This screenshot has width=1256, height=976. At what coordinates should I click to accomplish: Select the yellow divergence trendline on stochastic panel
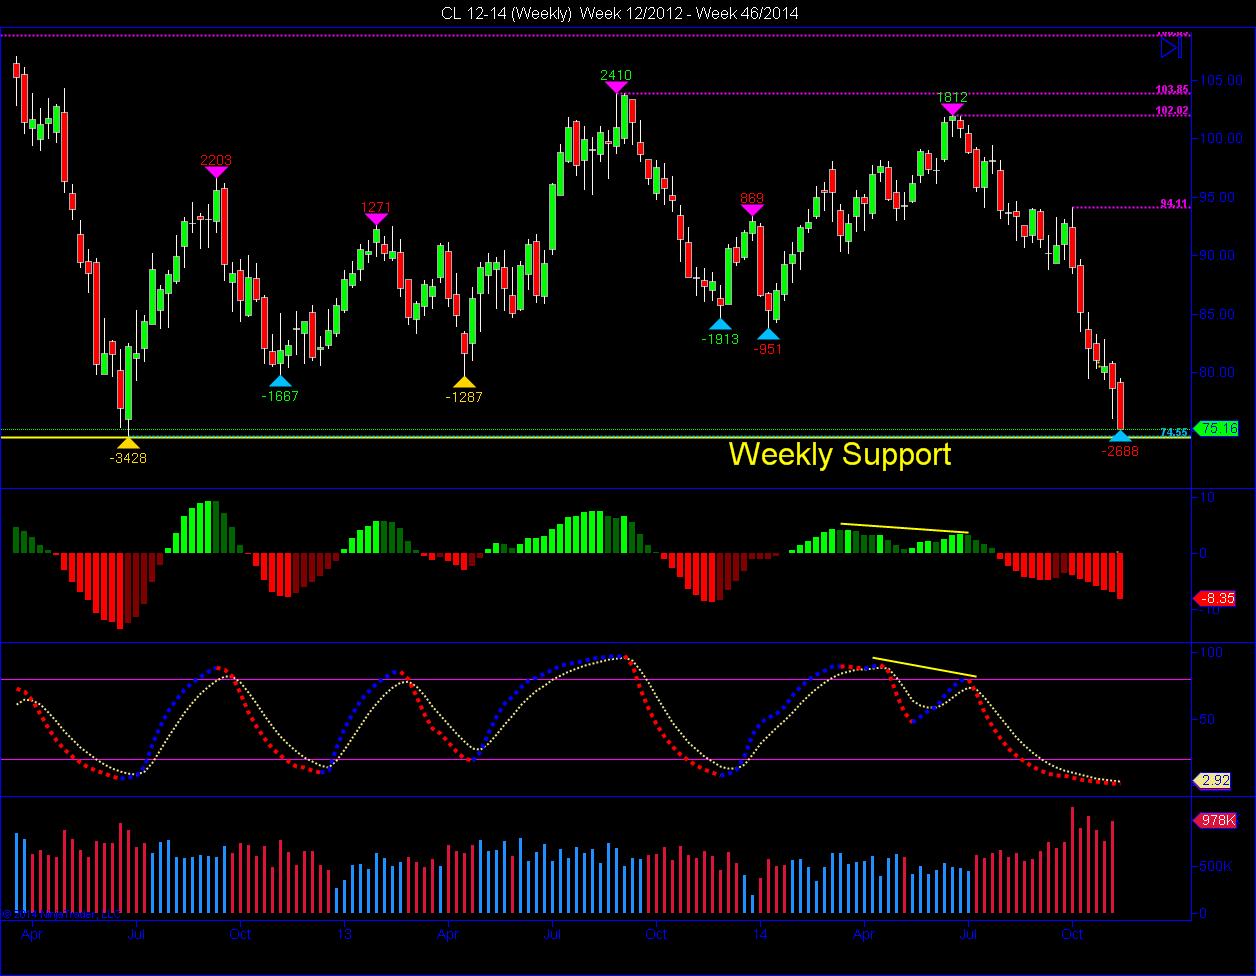coord(925,667)
